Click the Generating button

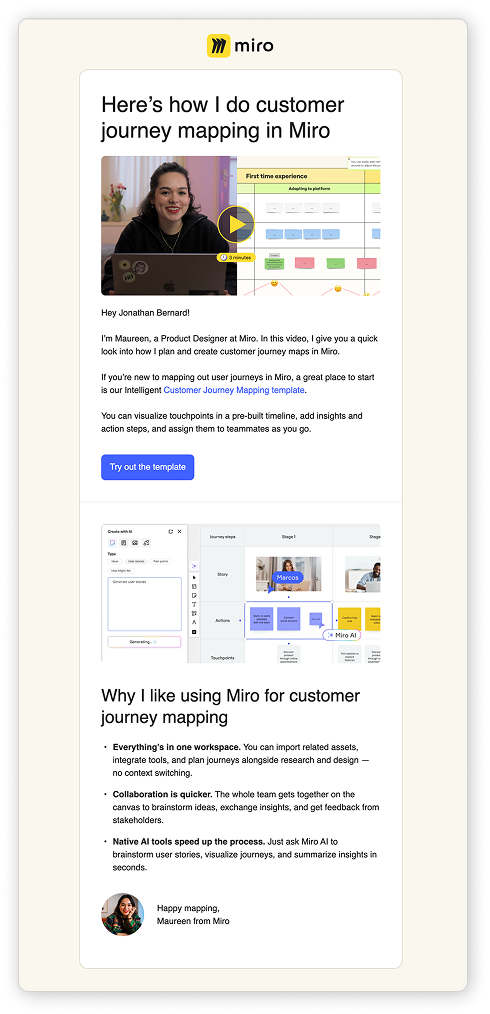144,642
